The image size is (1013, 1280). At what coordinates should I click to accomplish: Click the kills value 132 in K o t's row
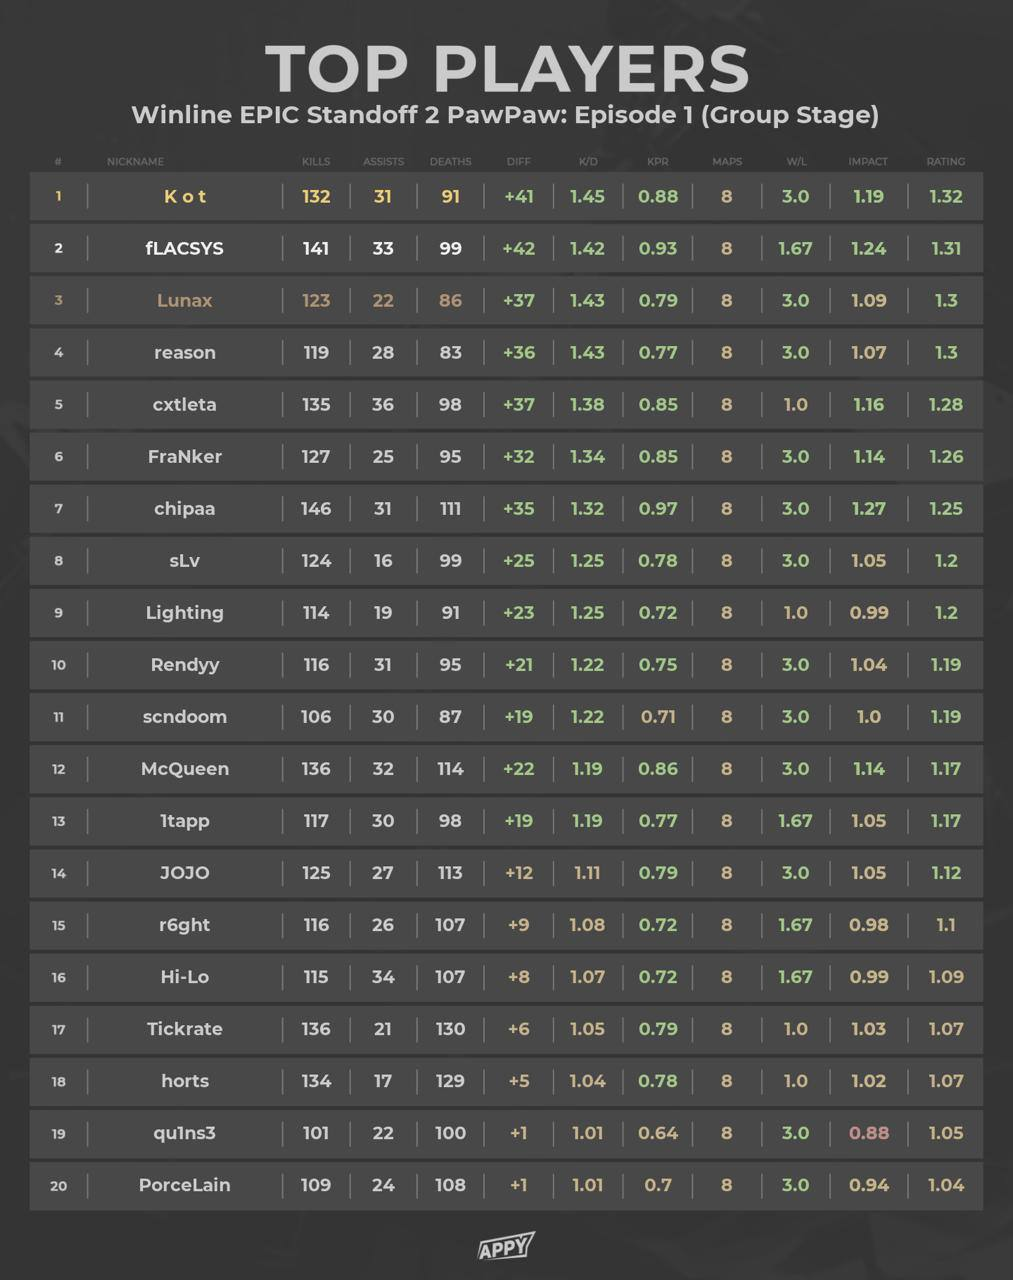316,196
